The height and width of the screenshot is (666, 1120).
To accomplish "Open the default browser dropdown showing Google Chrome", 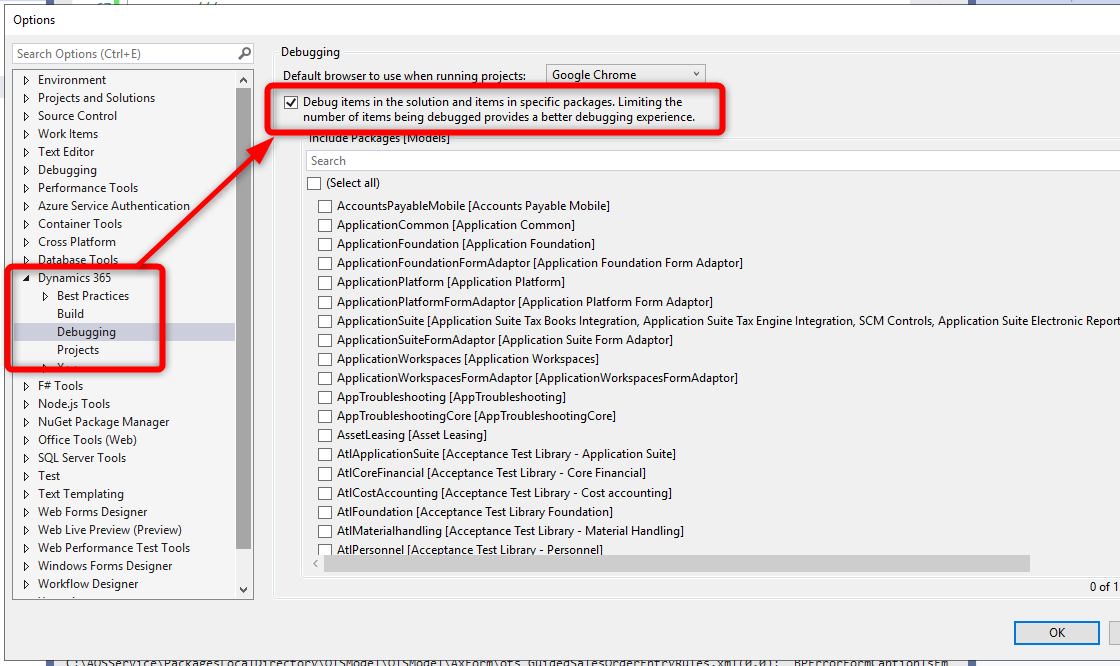I will click(626, 74).
